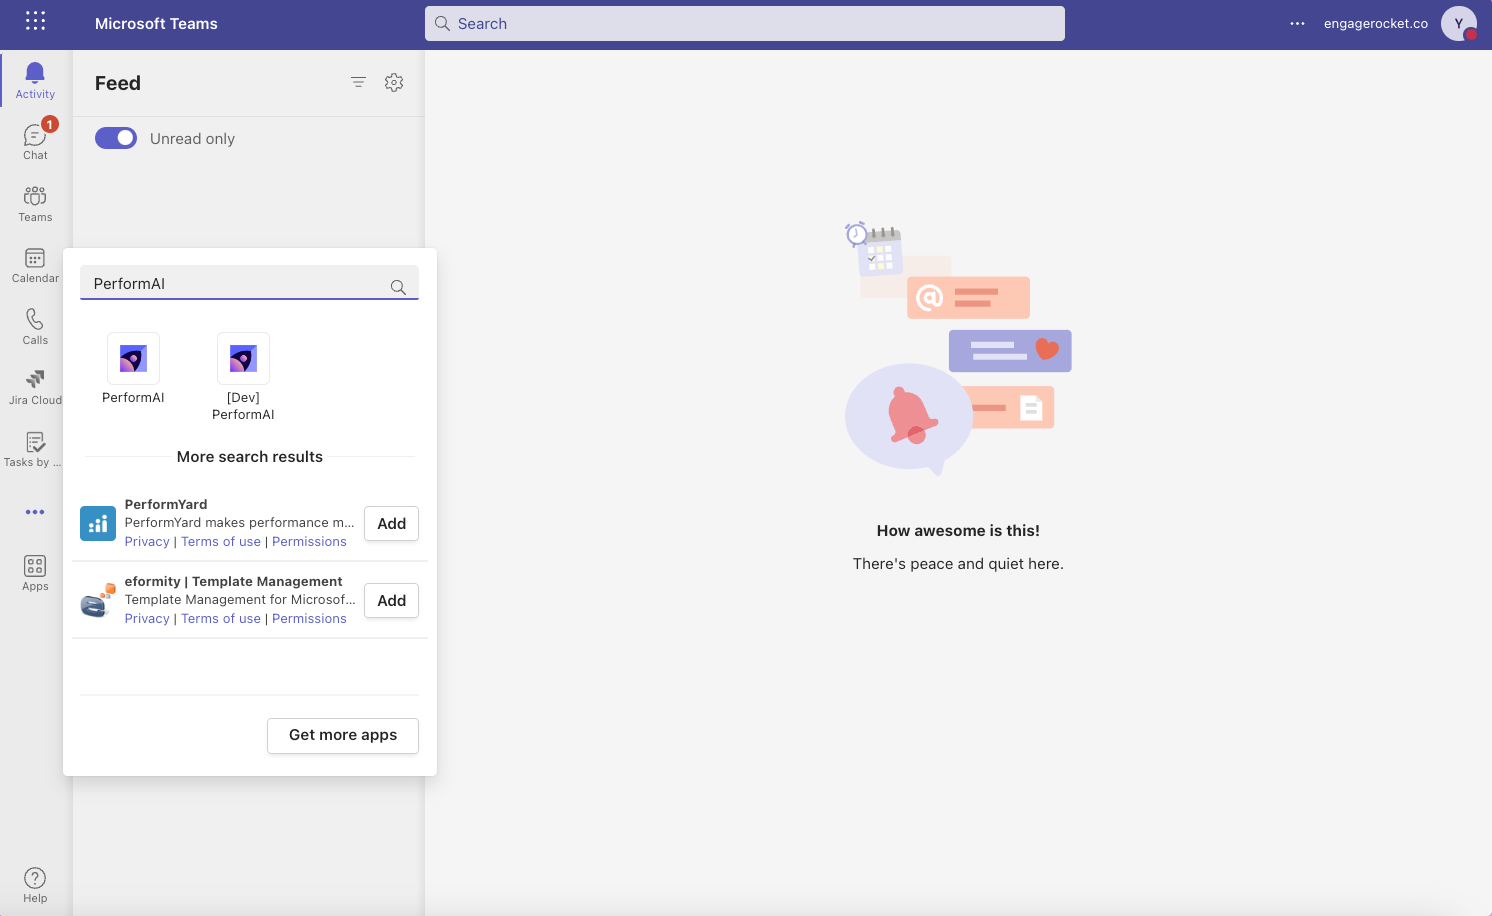This screenshot has height=916, width=1492.
Task: Click eformity | Template Management title
Action: pos(233,581)
